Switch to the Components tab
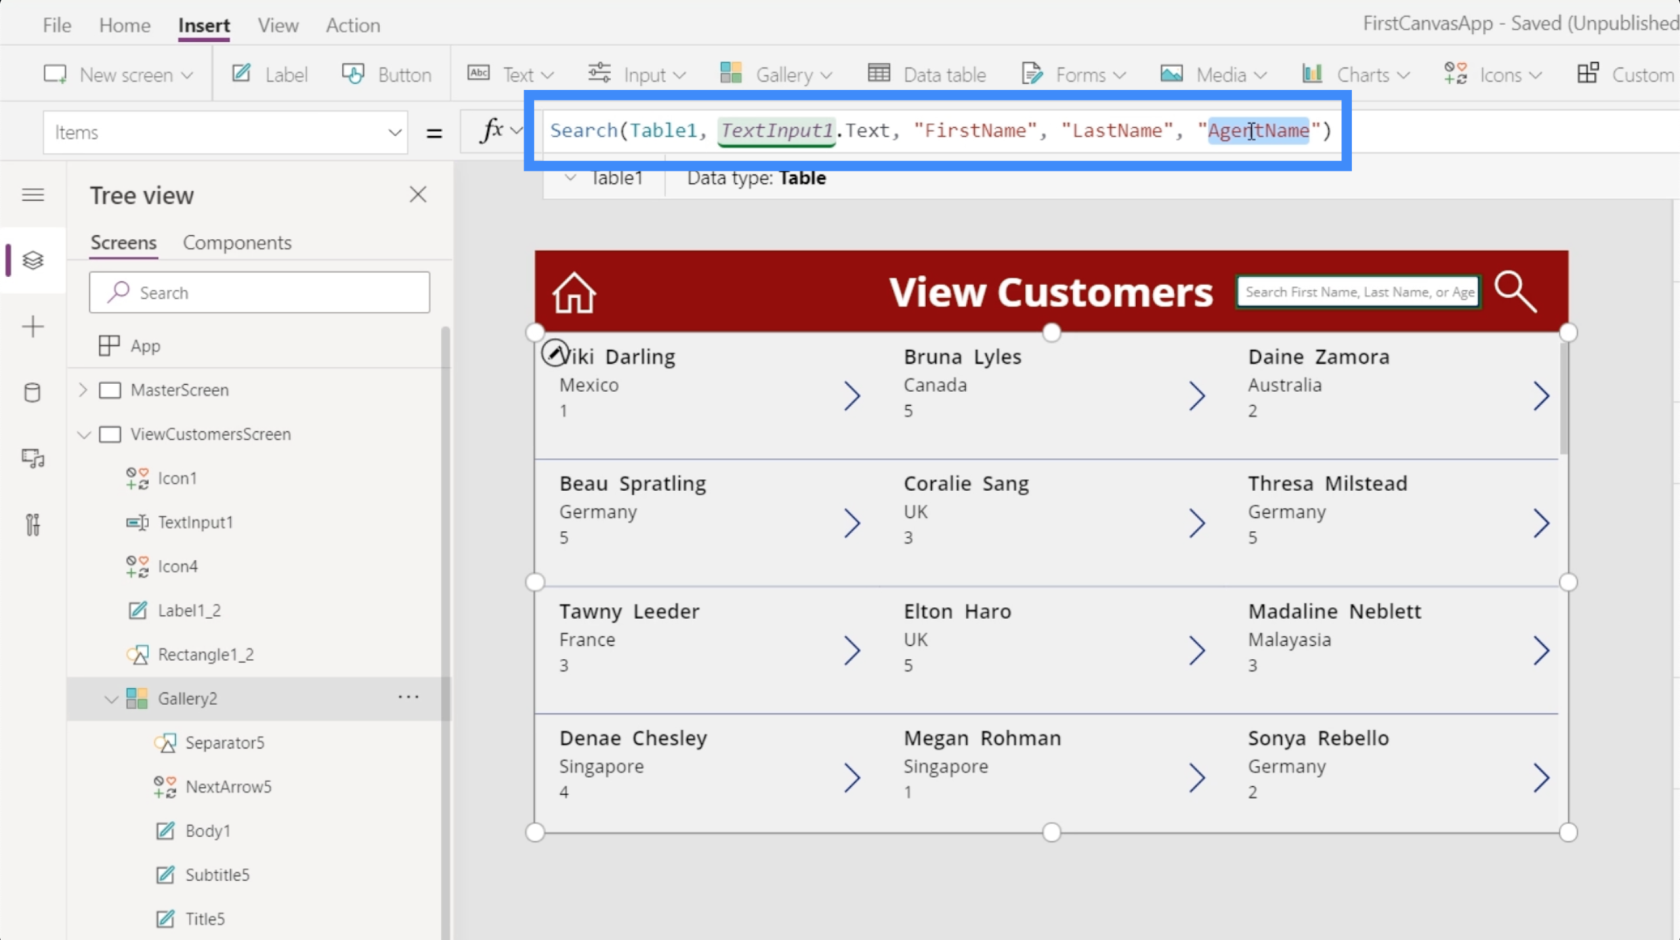Viewport: 1680px width, 940px height. click(237, 243)
